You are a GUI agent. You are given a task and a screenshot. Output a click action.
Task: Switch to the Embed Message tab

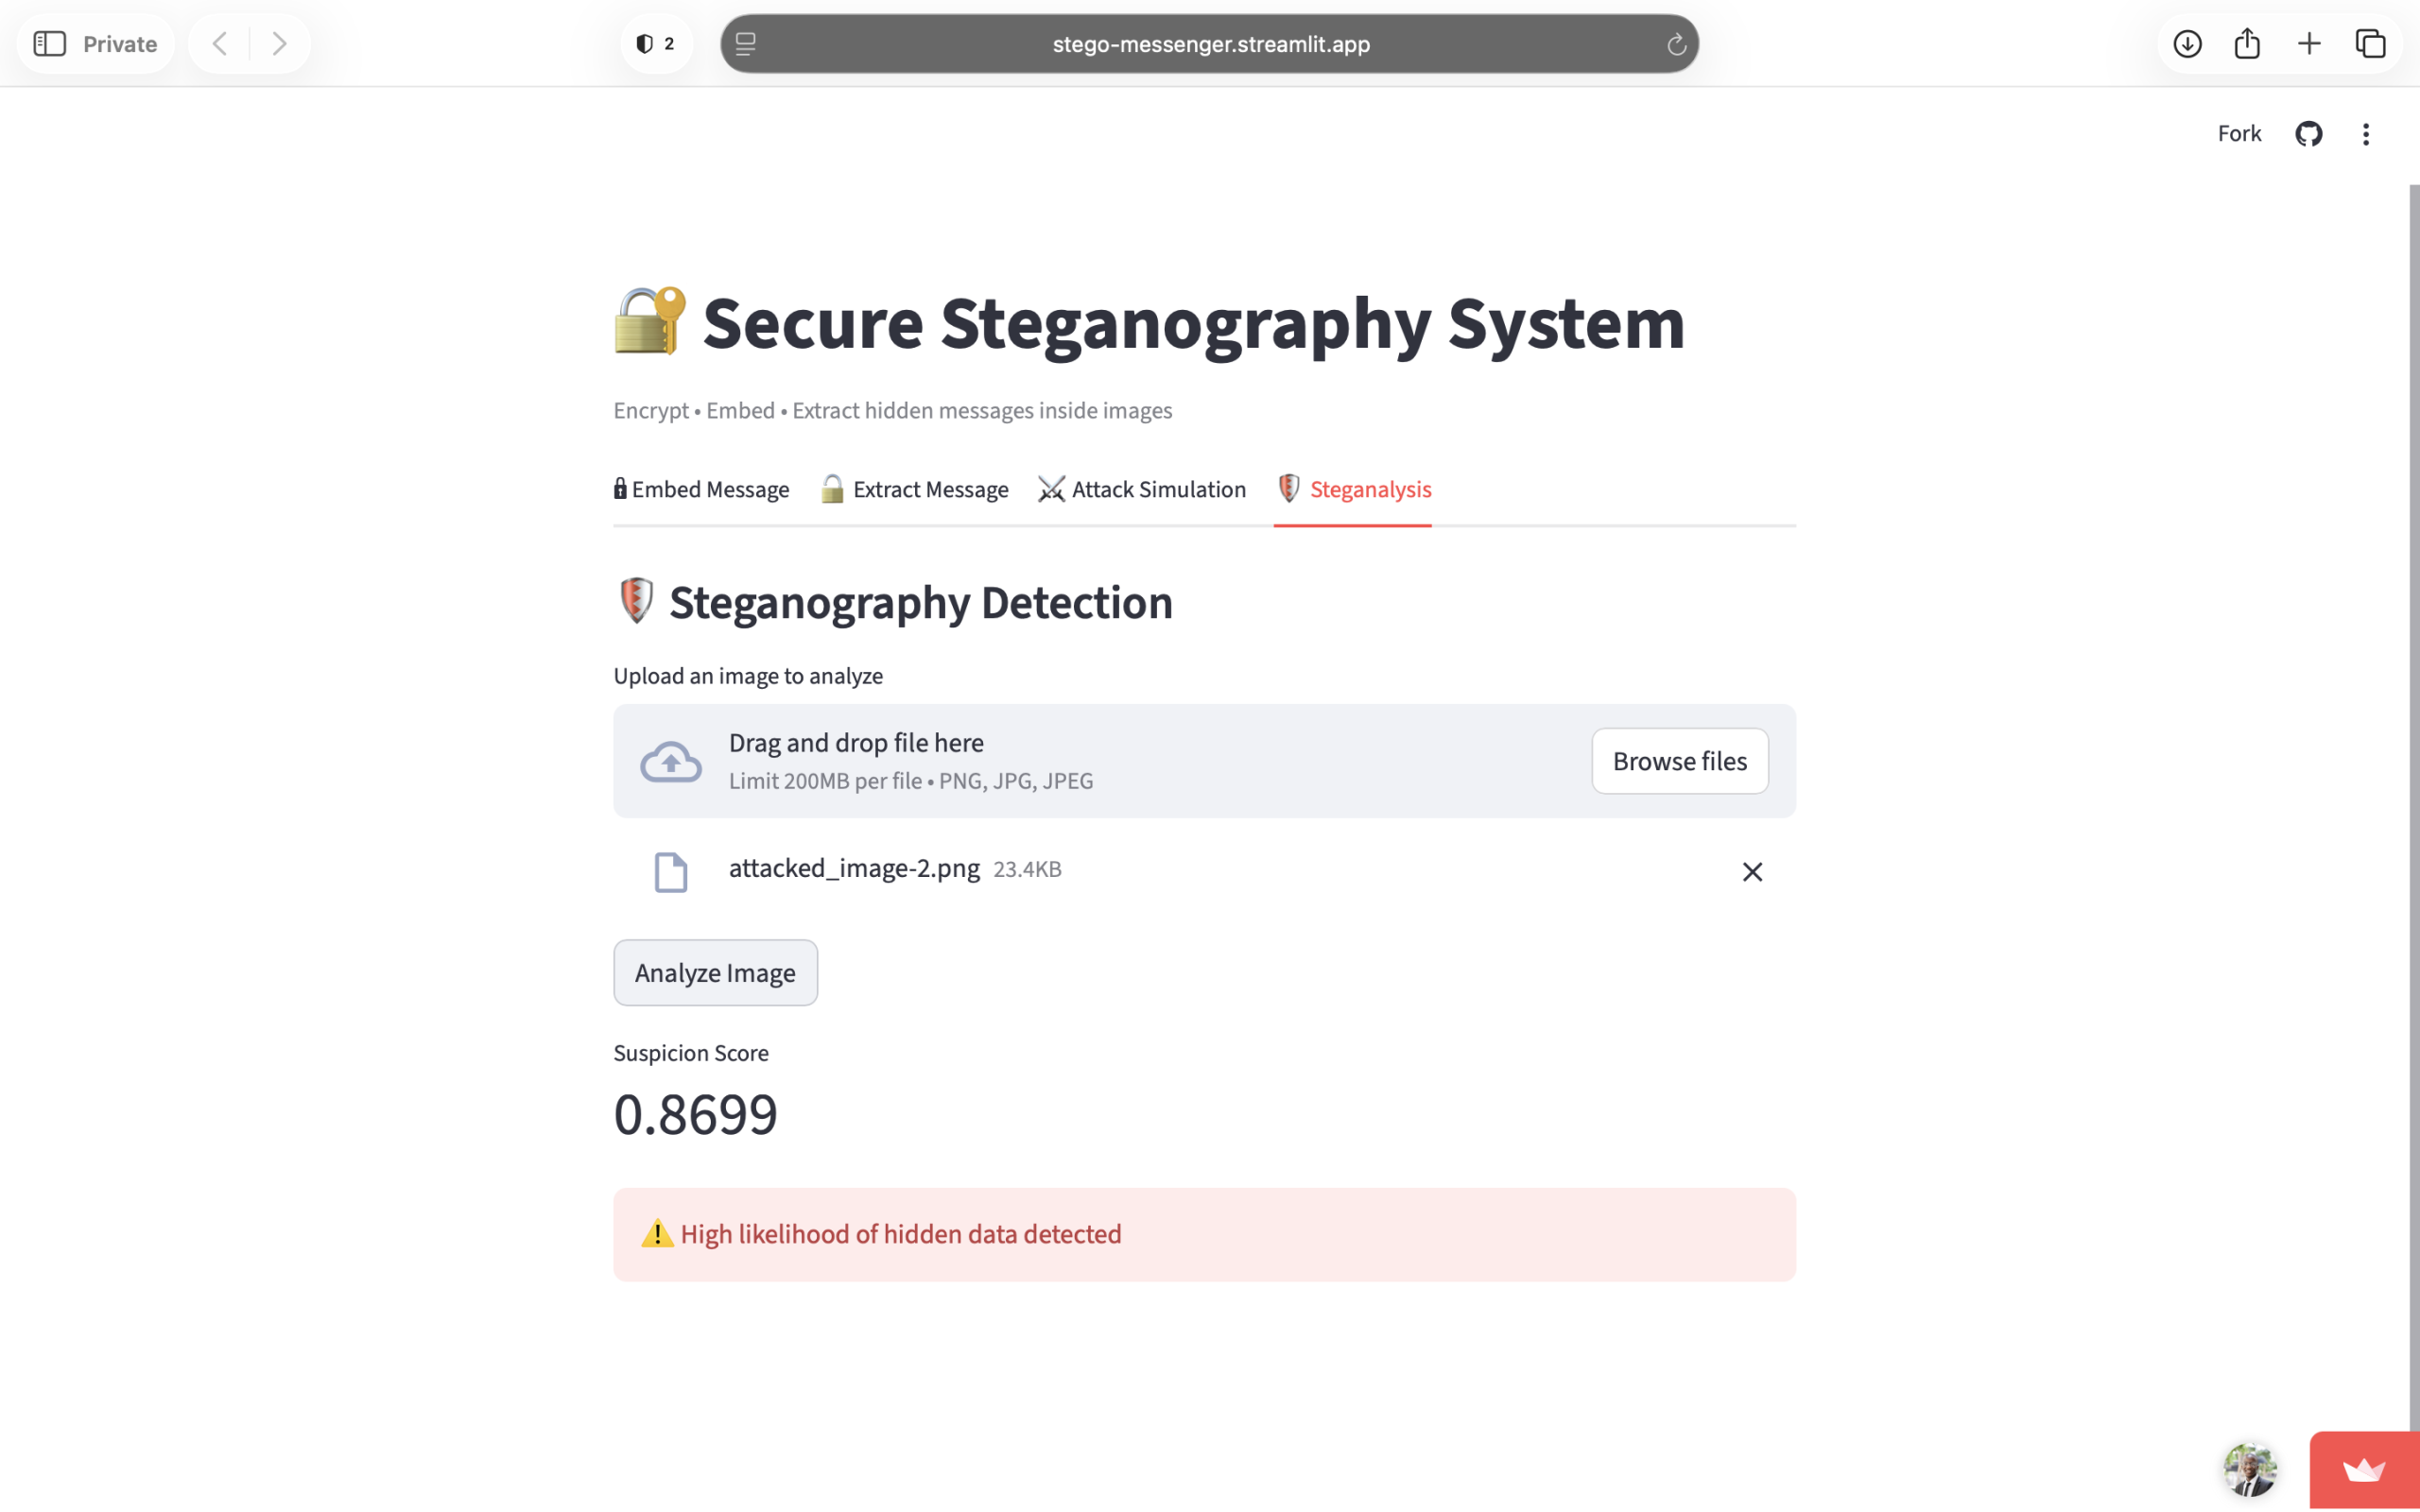click(701, 489)
